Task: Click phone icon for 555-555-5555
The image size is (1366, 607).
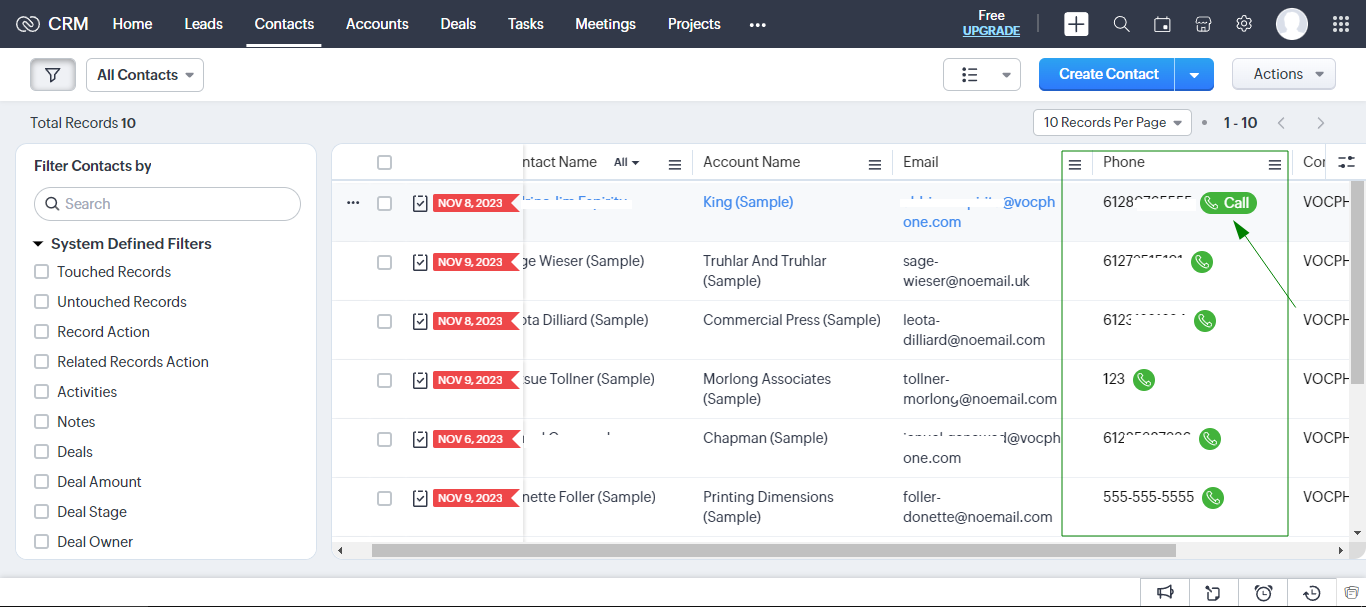Action: (1213, 497)
